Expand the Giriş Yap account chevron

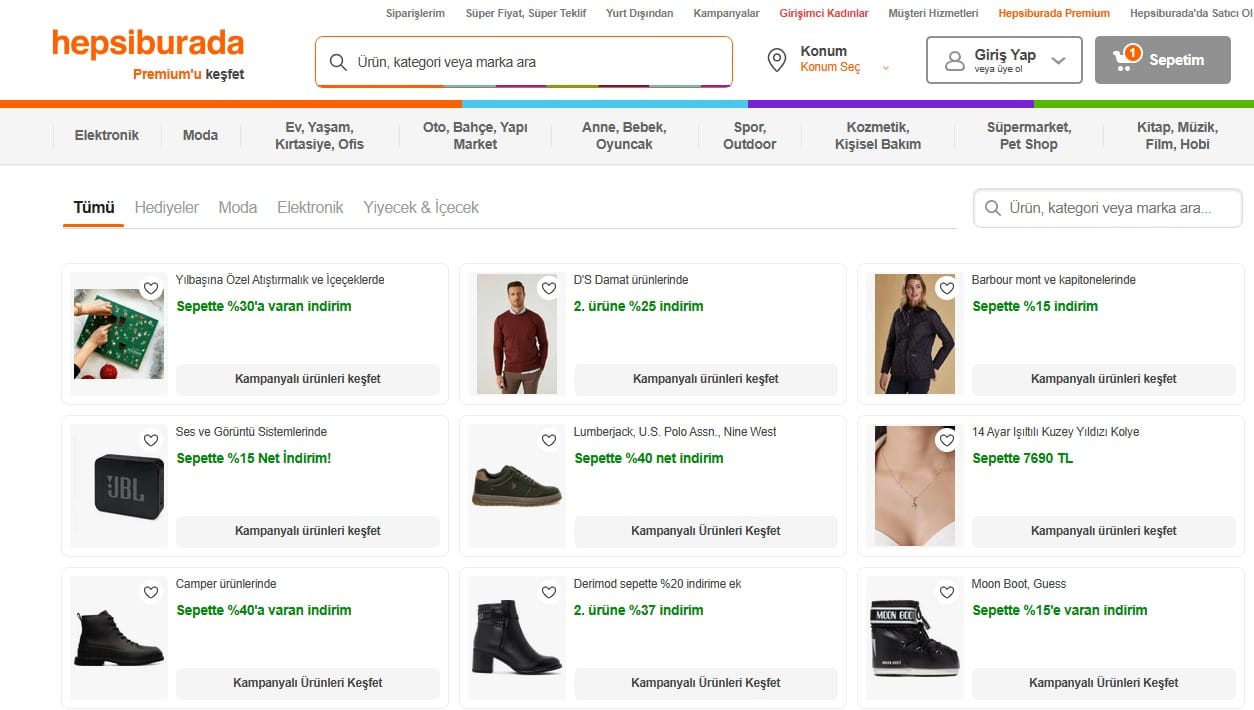tap(1059, 61)
